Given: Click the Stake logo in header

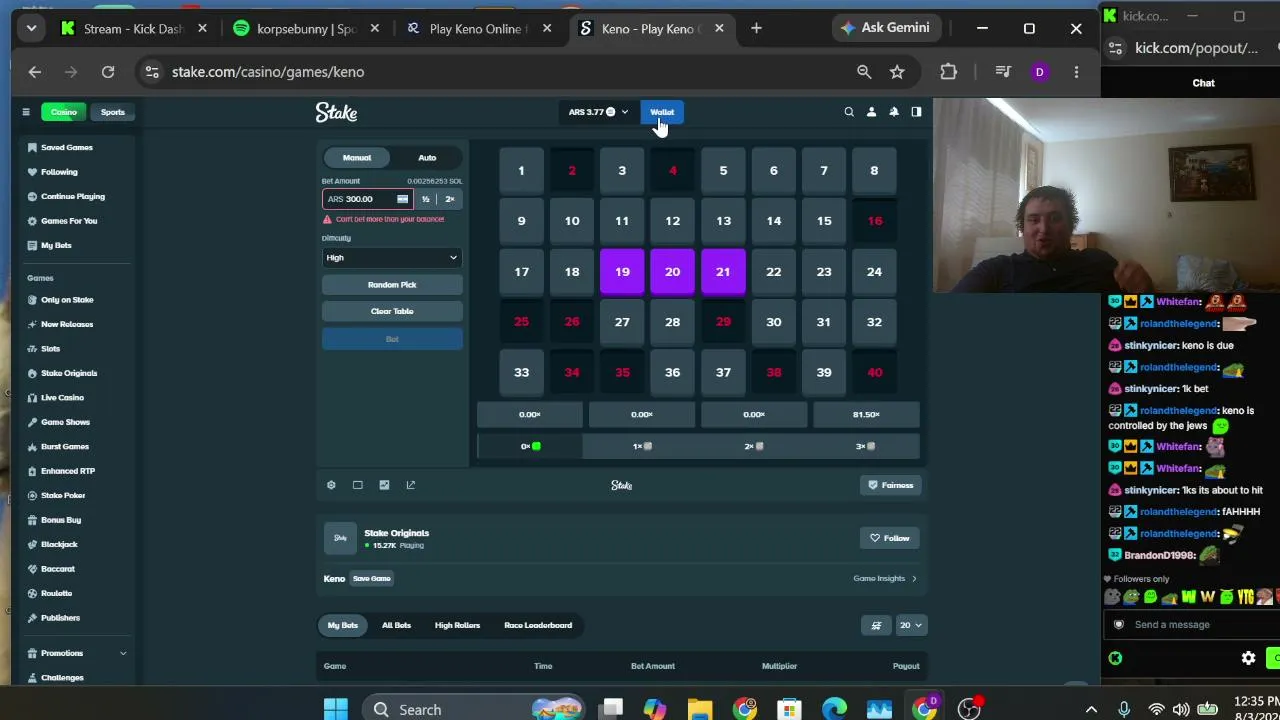Looking at the screenshot, I should tap(336, 112).
